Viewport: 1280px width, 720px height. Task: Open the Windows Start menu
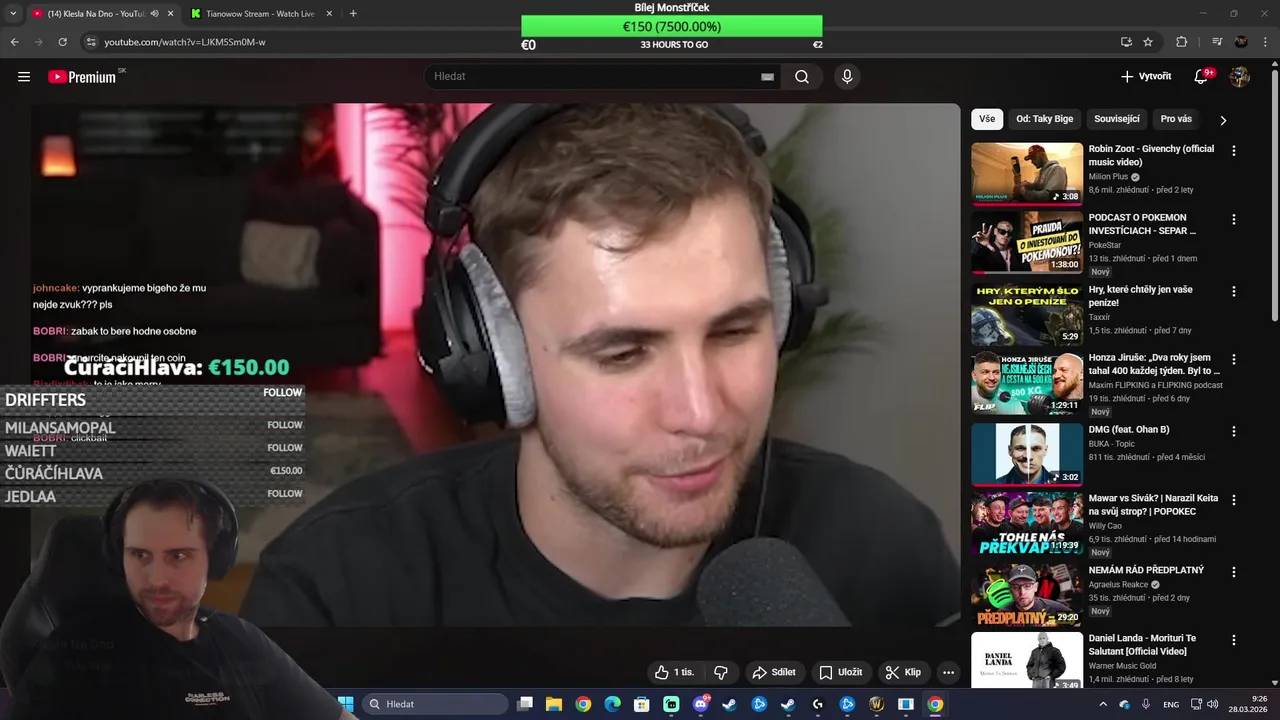pyautogui.click(x=346, y=704)
